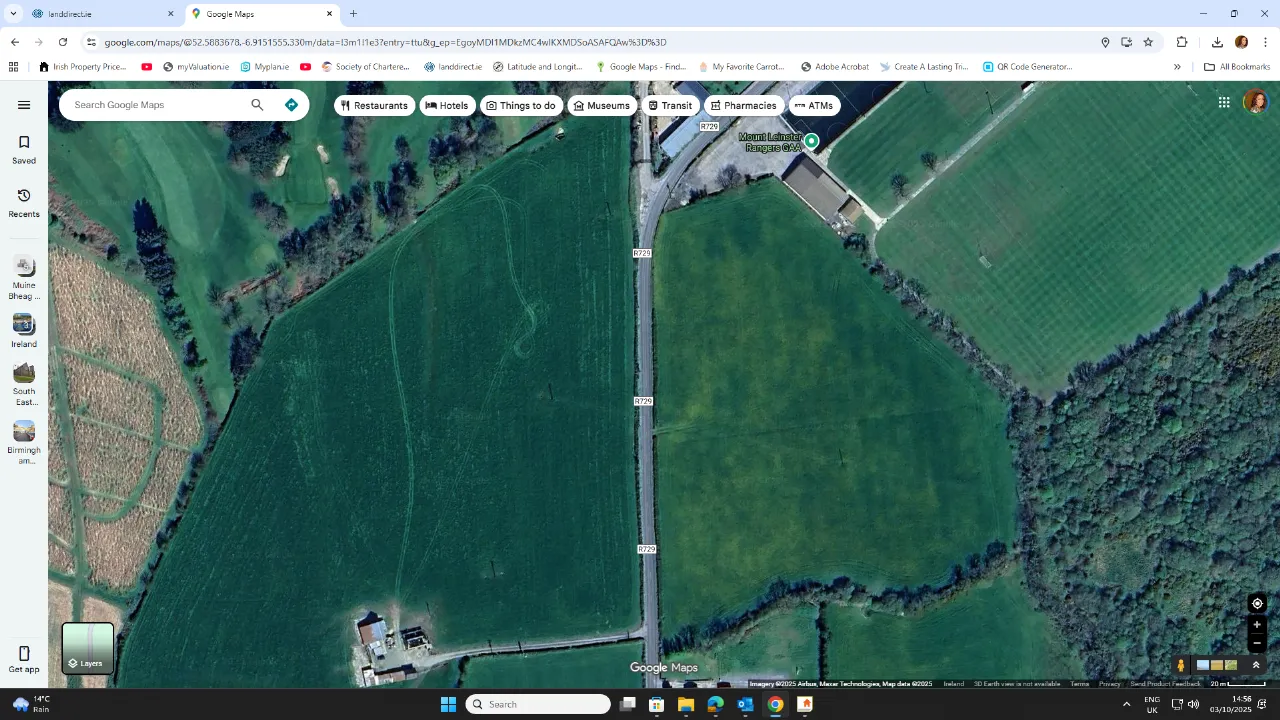
Task: Click the Layers preview in bottom-left corner
Action: pyautogui.click(x=87, y=648)
